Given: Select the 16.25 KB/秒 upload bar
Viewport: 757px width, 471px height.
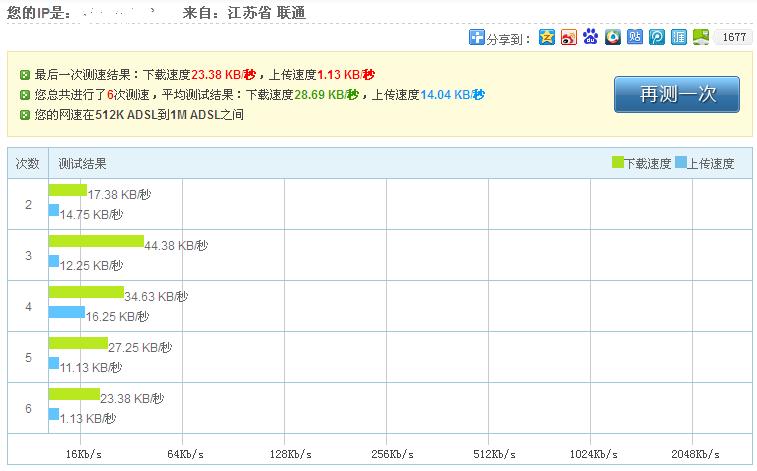Looking at the screenshot, I should (x=67, y=312).
